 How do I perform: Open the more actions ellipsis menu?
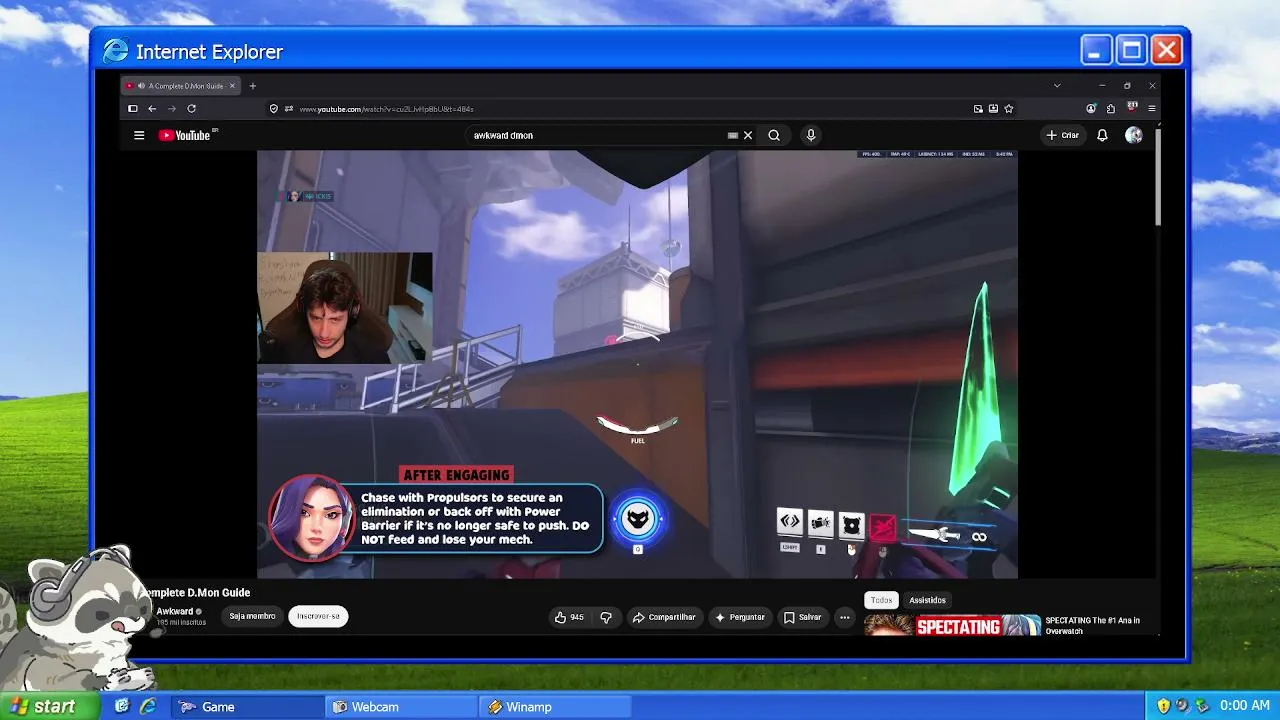click(845, 617)
